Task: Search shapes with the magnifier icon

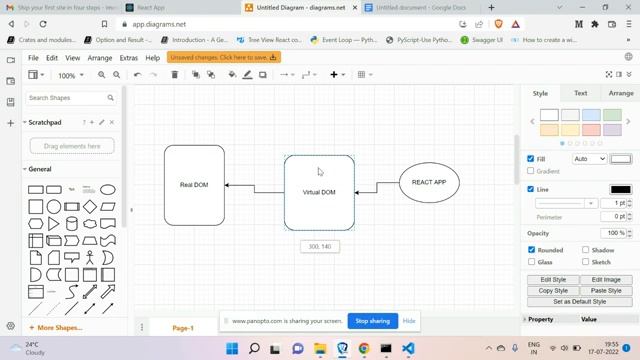Action: pyautogui.click(x=111, y=98)
